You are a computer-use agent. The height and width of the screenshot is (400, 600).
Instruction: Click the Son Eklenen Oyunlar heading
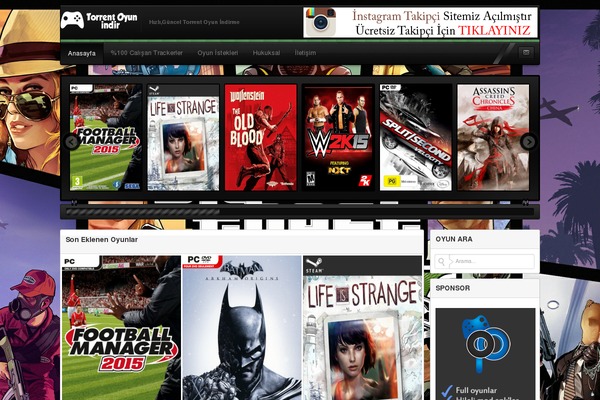coord(101,240)
